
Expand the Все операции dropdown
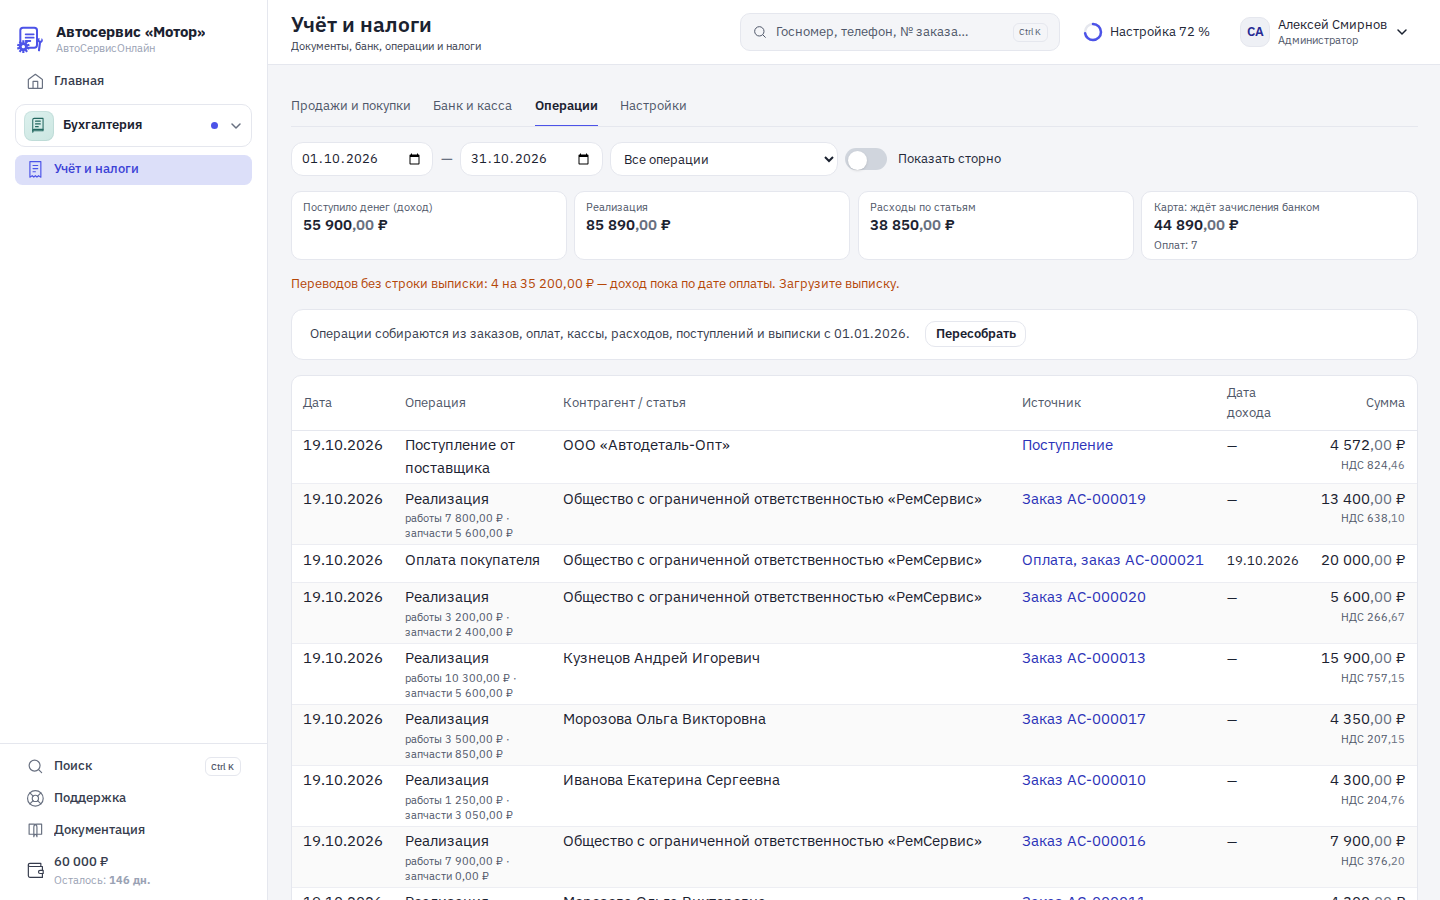724,159
